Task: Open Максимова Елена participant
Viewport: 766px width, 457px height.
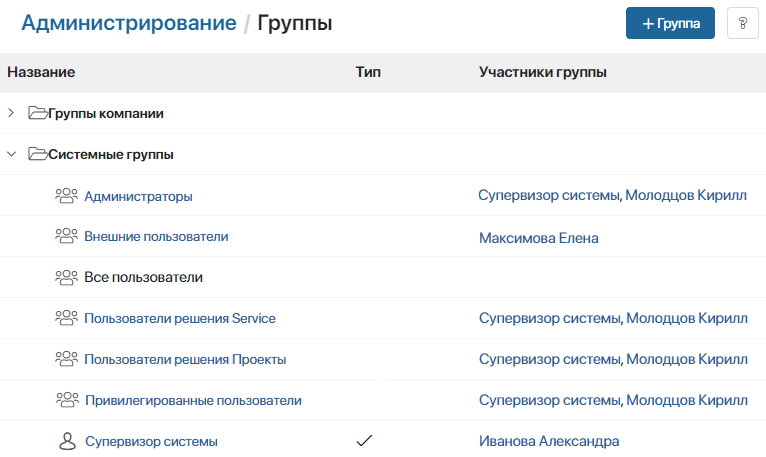Action: pyautogui.click(x=538, y=238)
